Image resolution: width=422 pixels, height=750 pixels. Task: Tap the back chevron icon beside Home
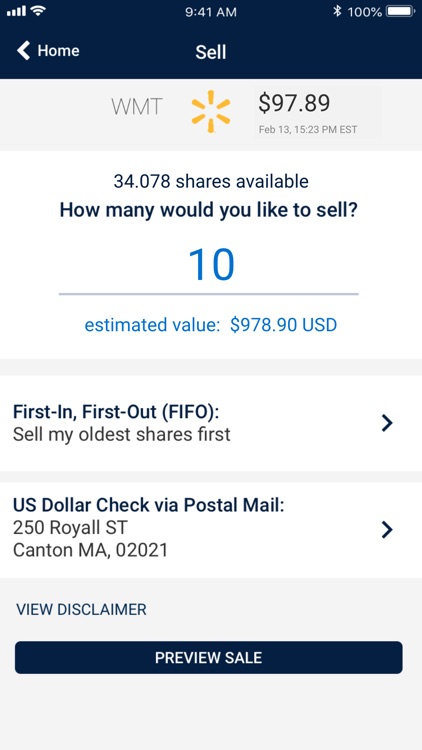click(x=23, y=50)
